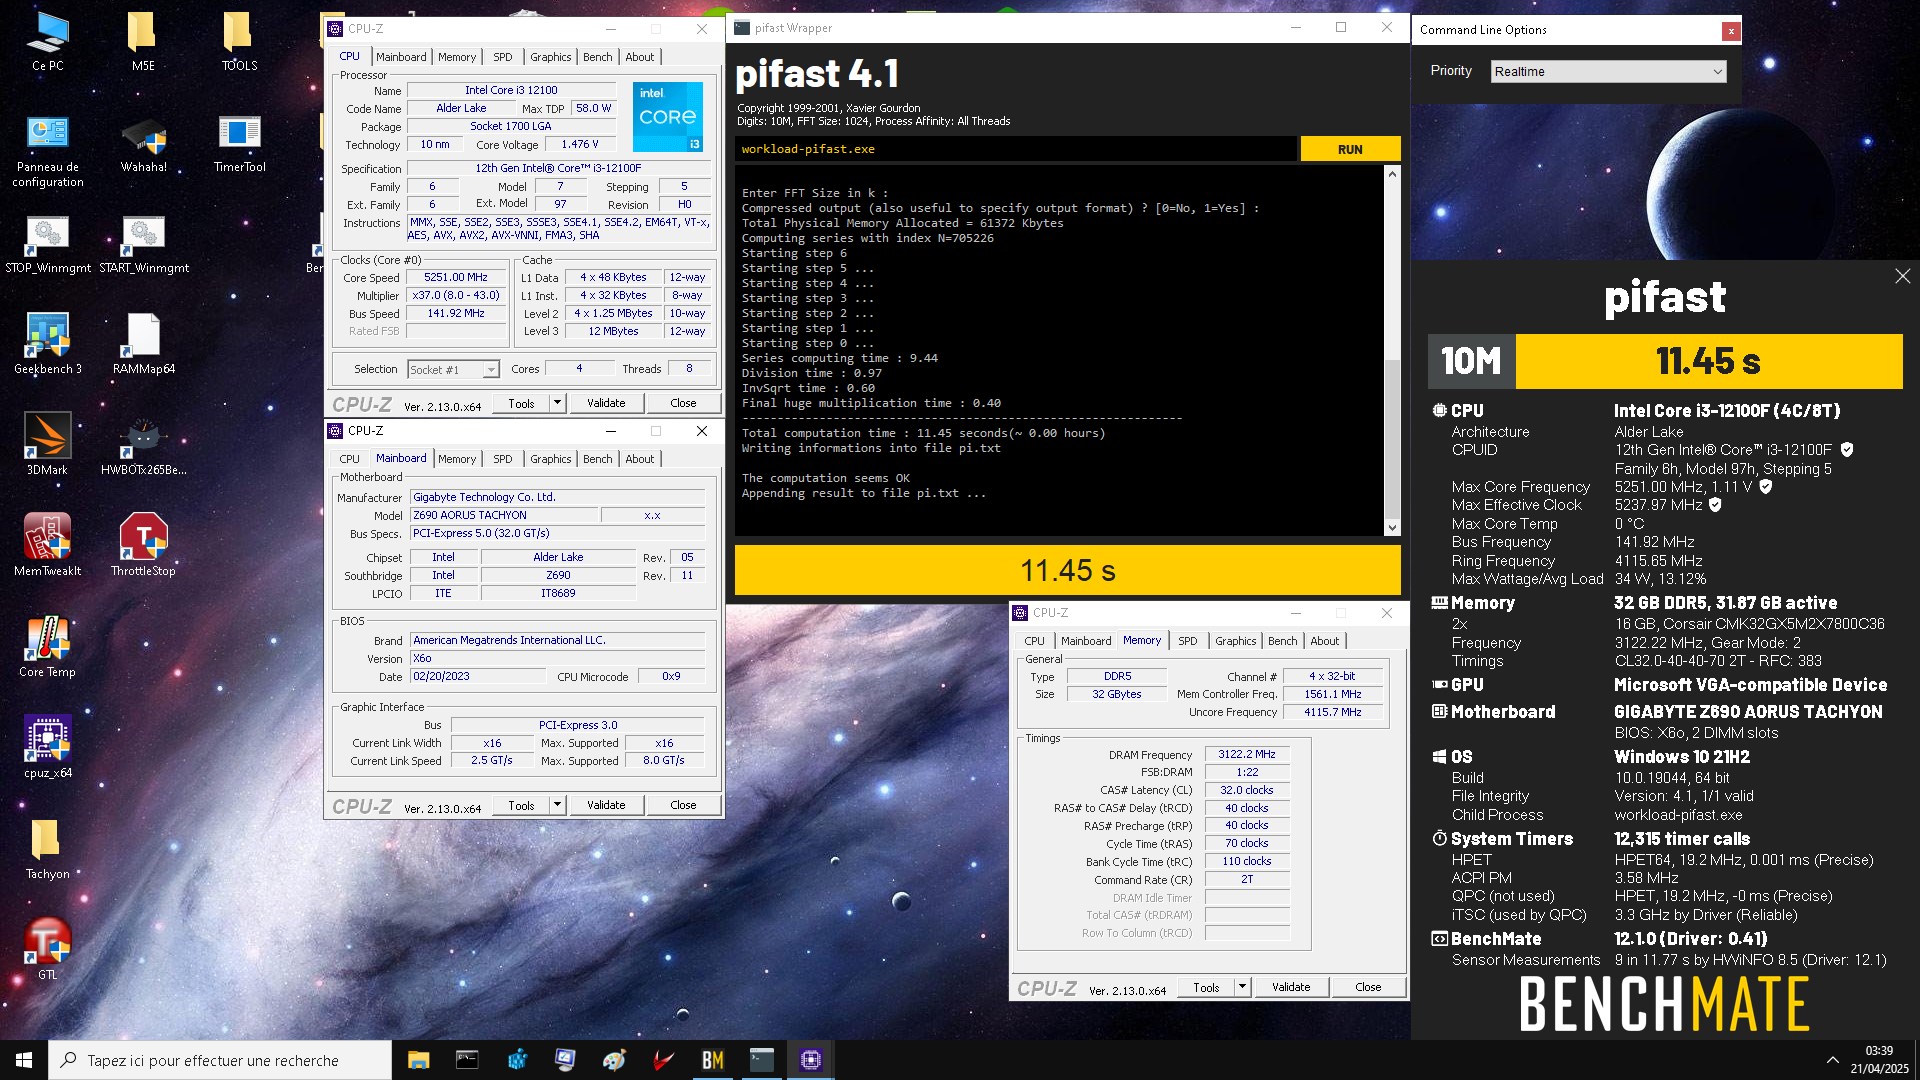
Task: Open the Ce PC desktop icon
Action: click(x=47, y=42)
